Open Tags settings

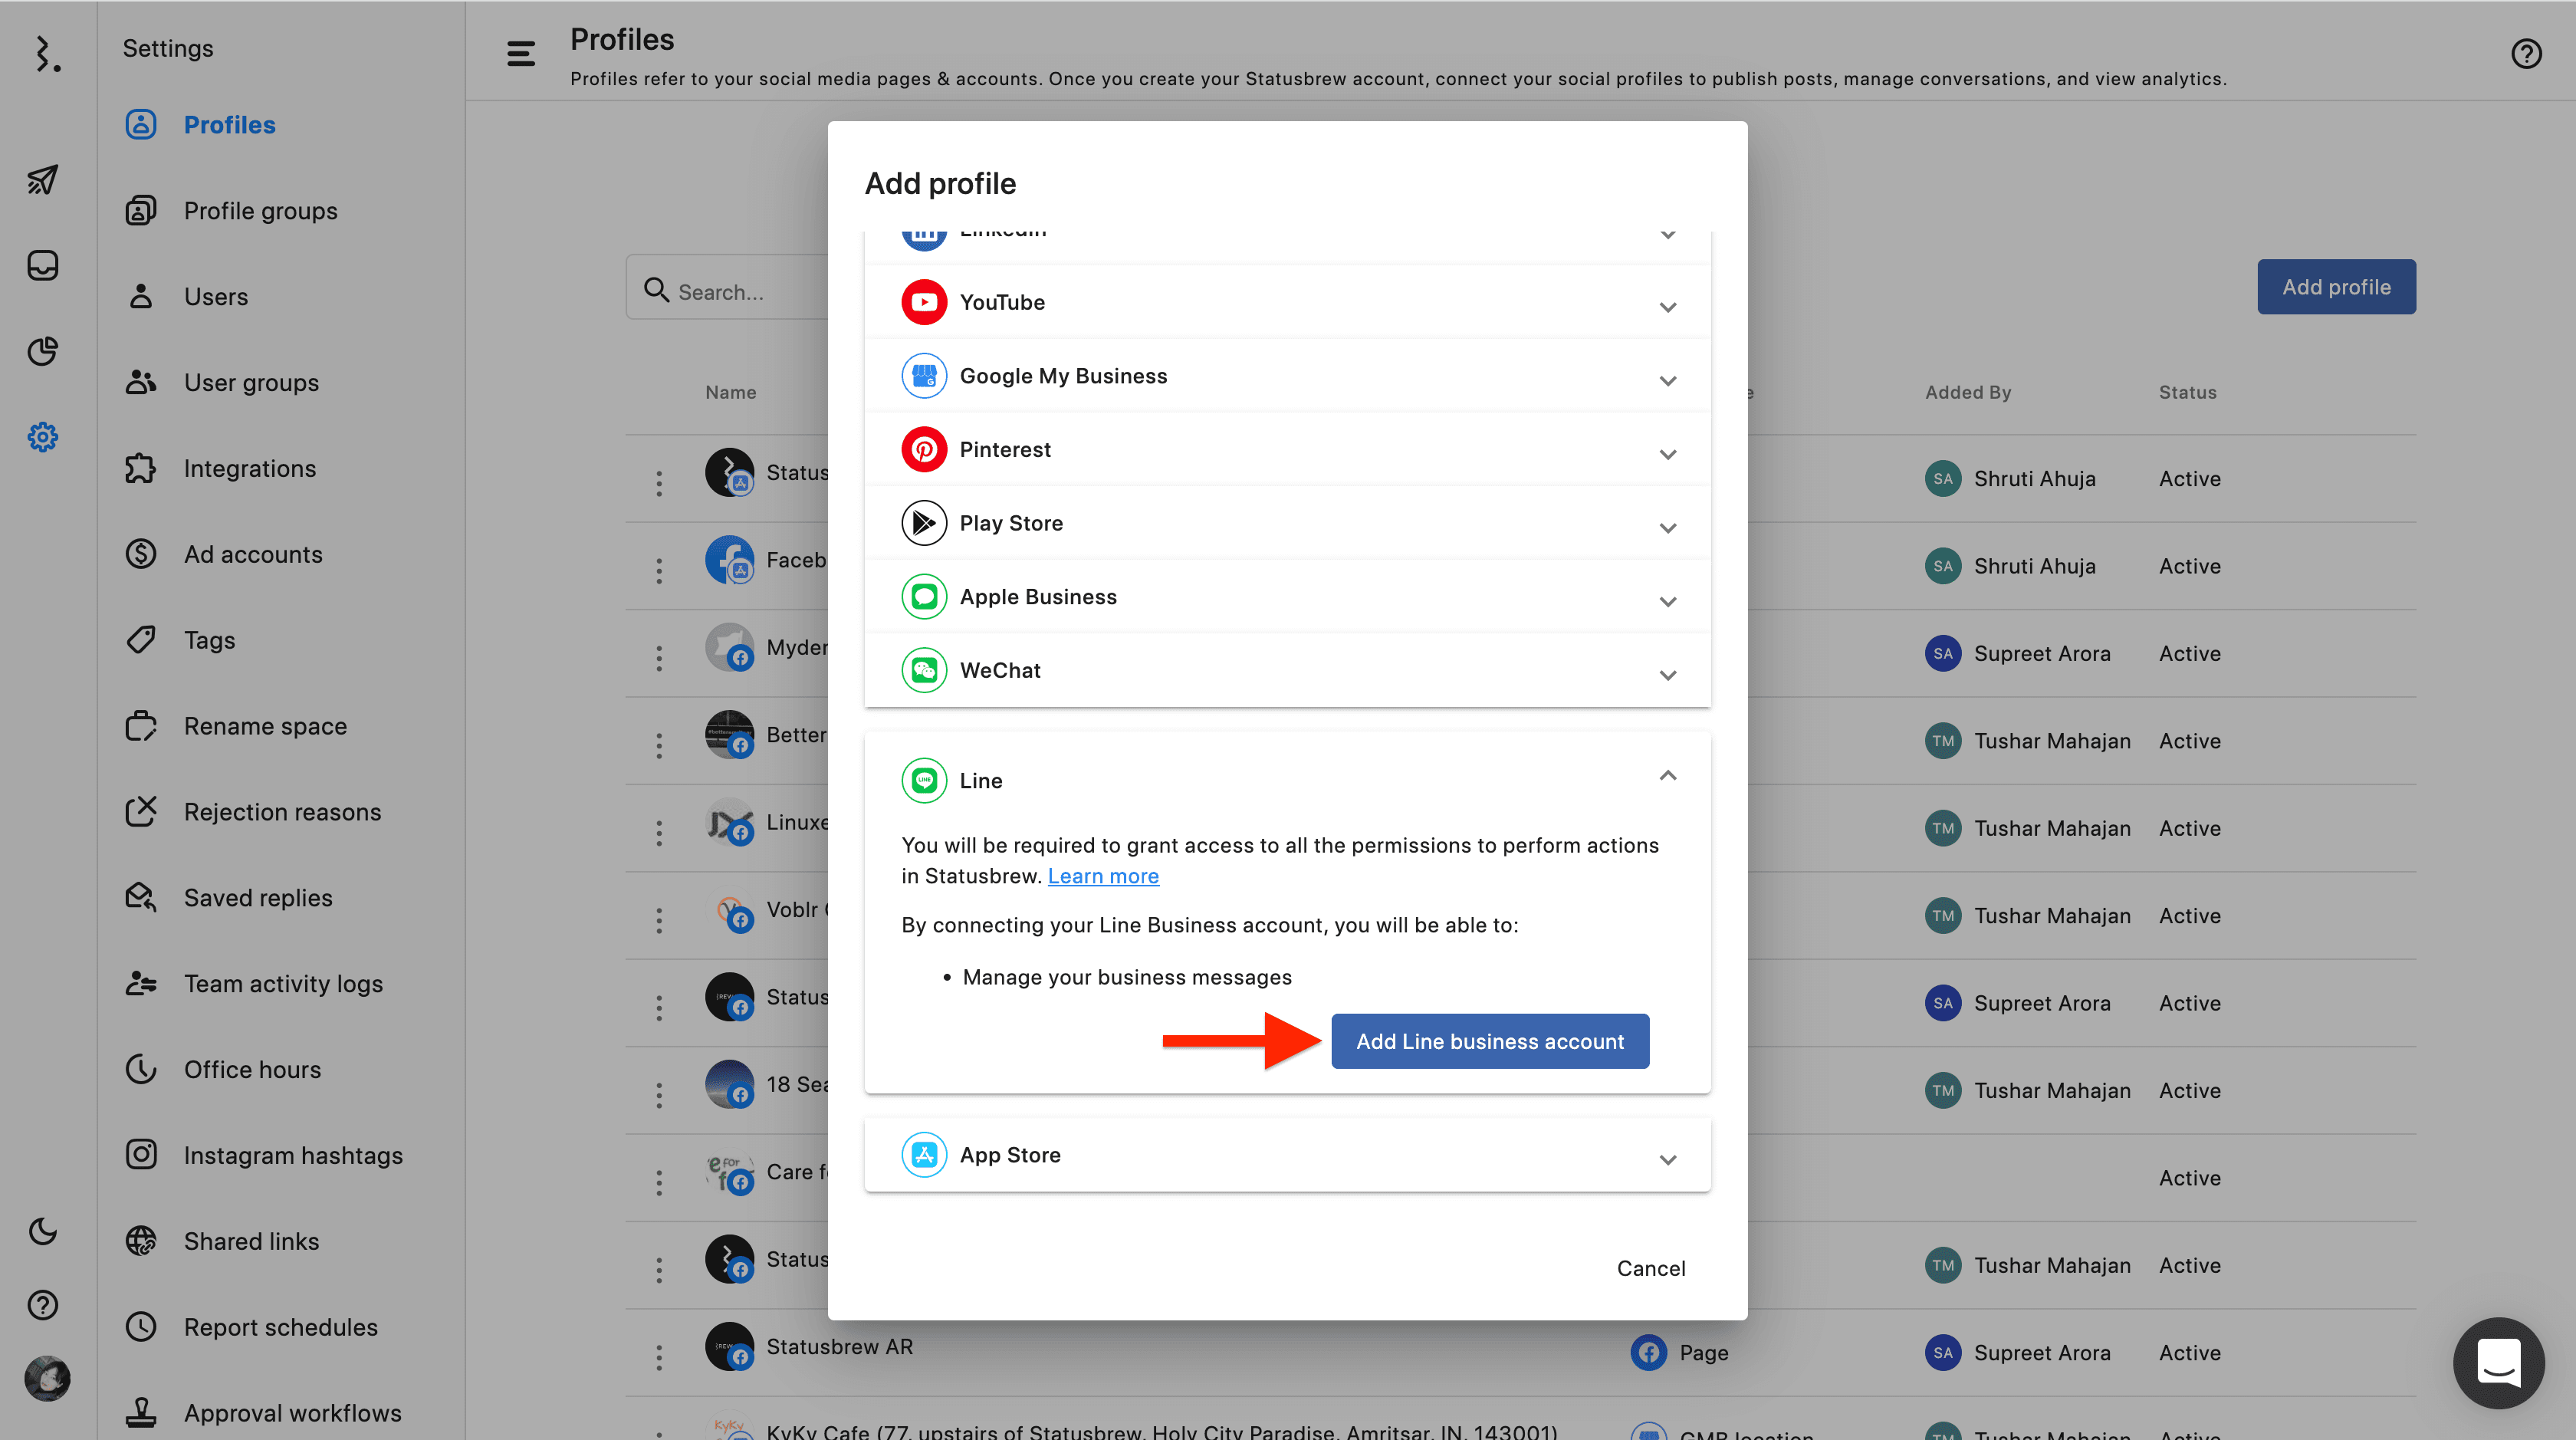[180, 640]
